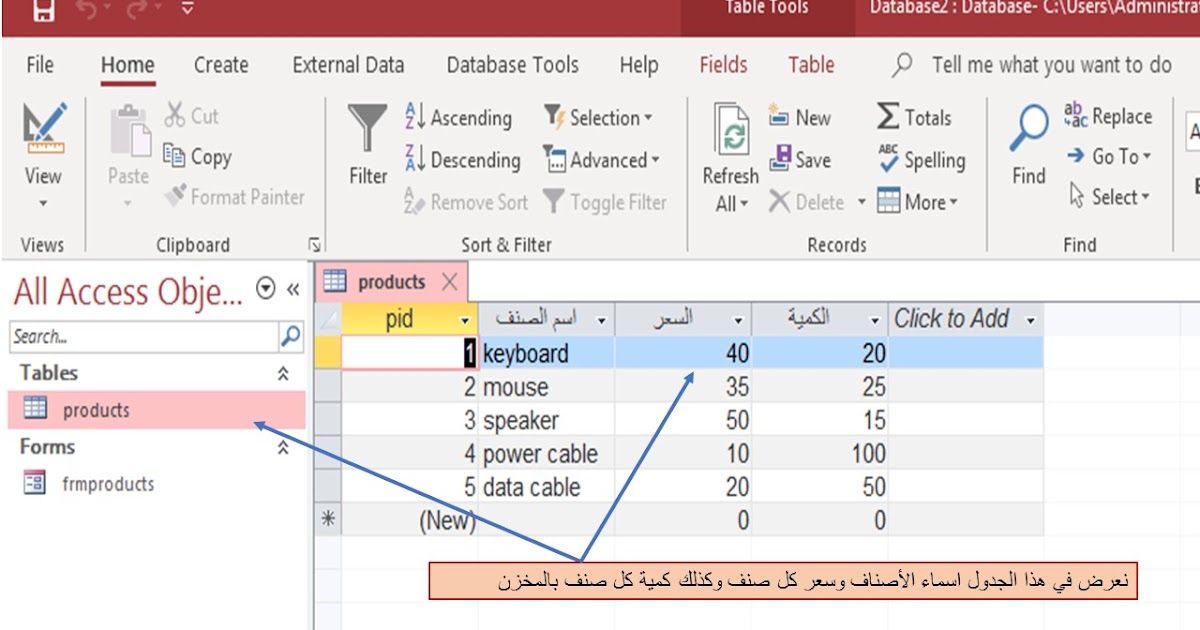Switch to the Create ribbon tab
The height and width of the screenshot is (630, 1200).
(219, 65)
